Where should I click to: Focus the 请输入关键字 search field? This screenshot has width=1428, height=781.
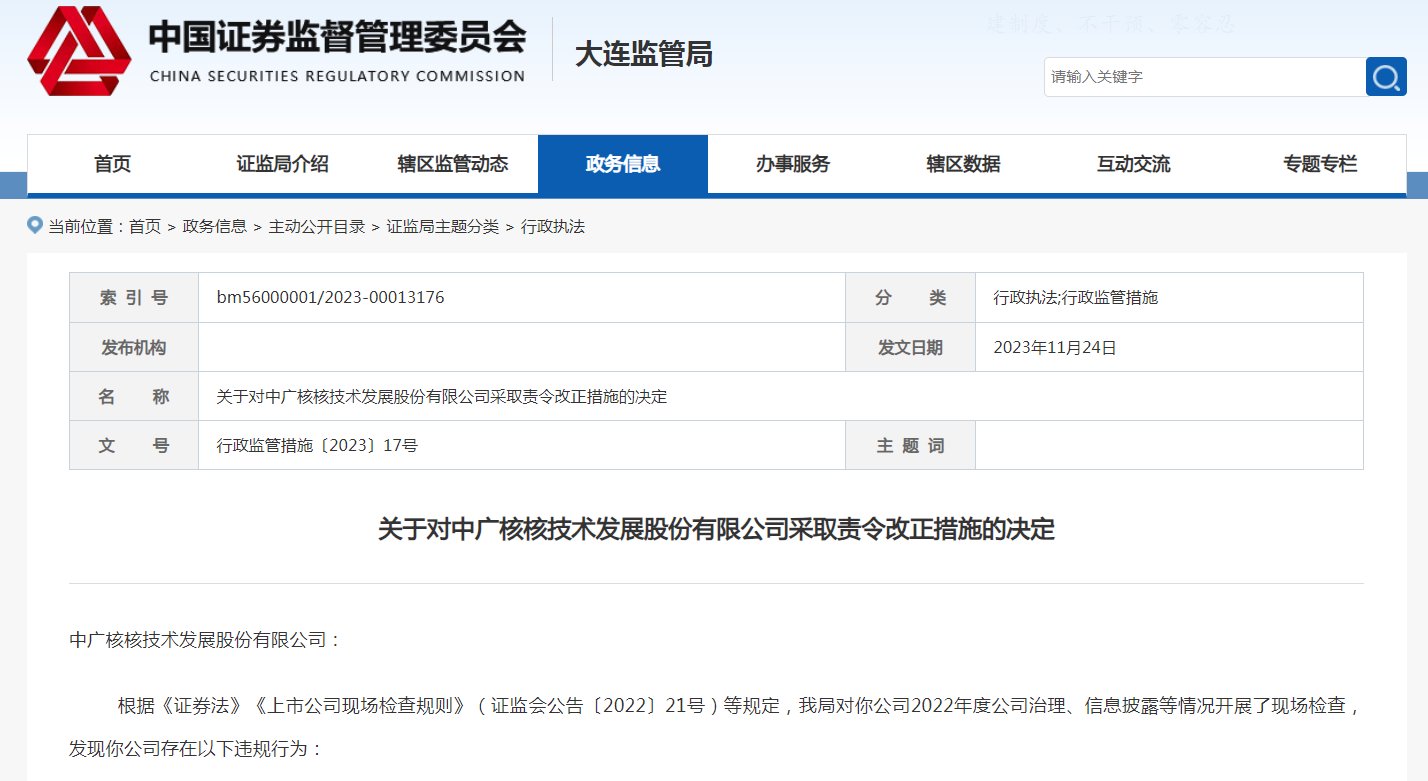pyautogui.click(x=1205, y=77)
